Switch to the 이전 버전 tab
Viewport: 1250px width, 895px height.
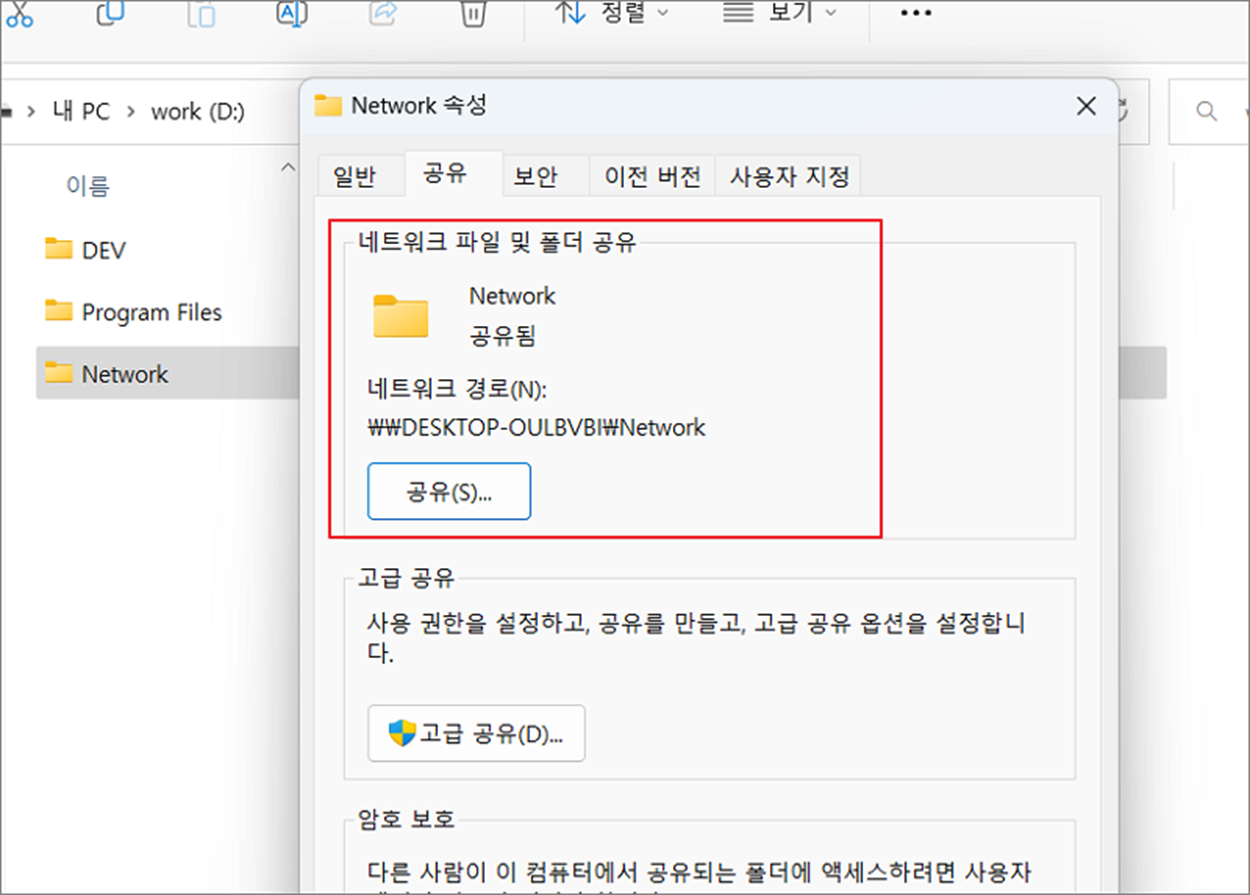(x=651, y=177)
